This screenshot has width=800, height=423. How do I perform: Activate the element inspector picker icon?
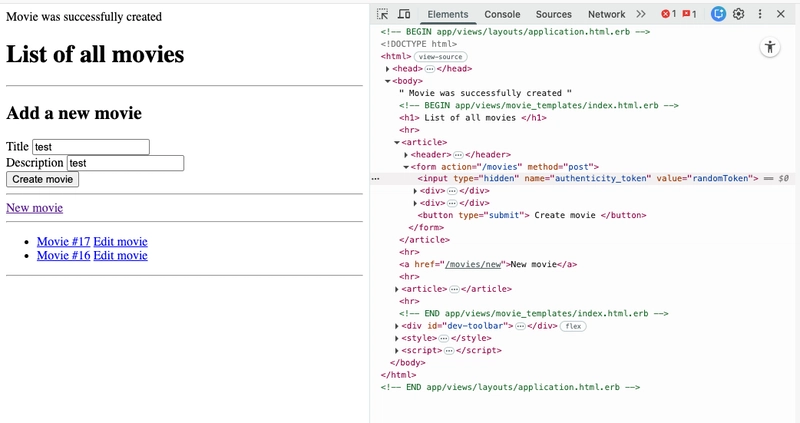(382, 14)
